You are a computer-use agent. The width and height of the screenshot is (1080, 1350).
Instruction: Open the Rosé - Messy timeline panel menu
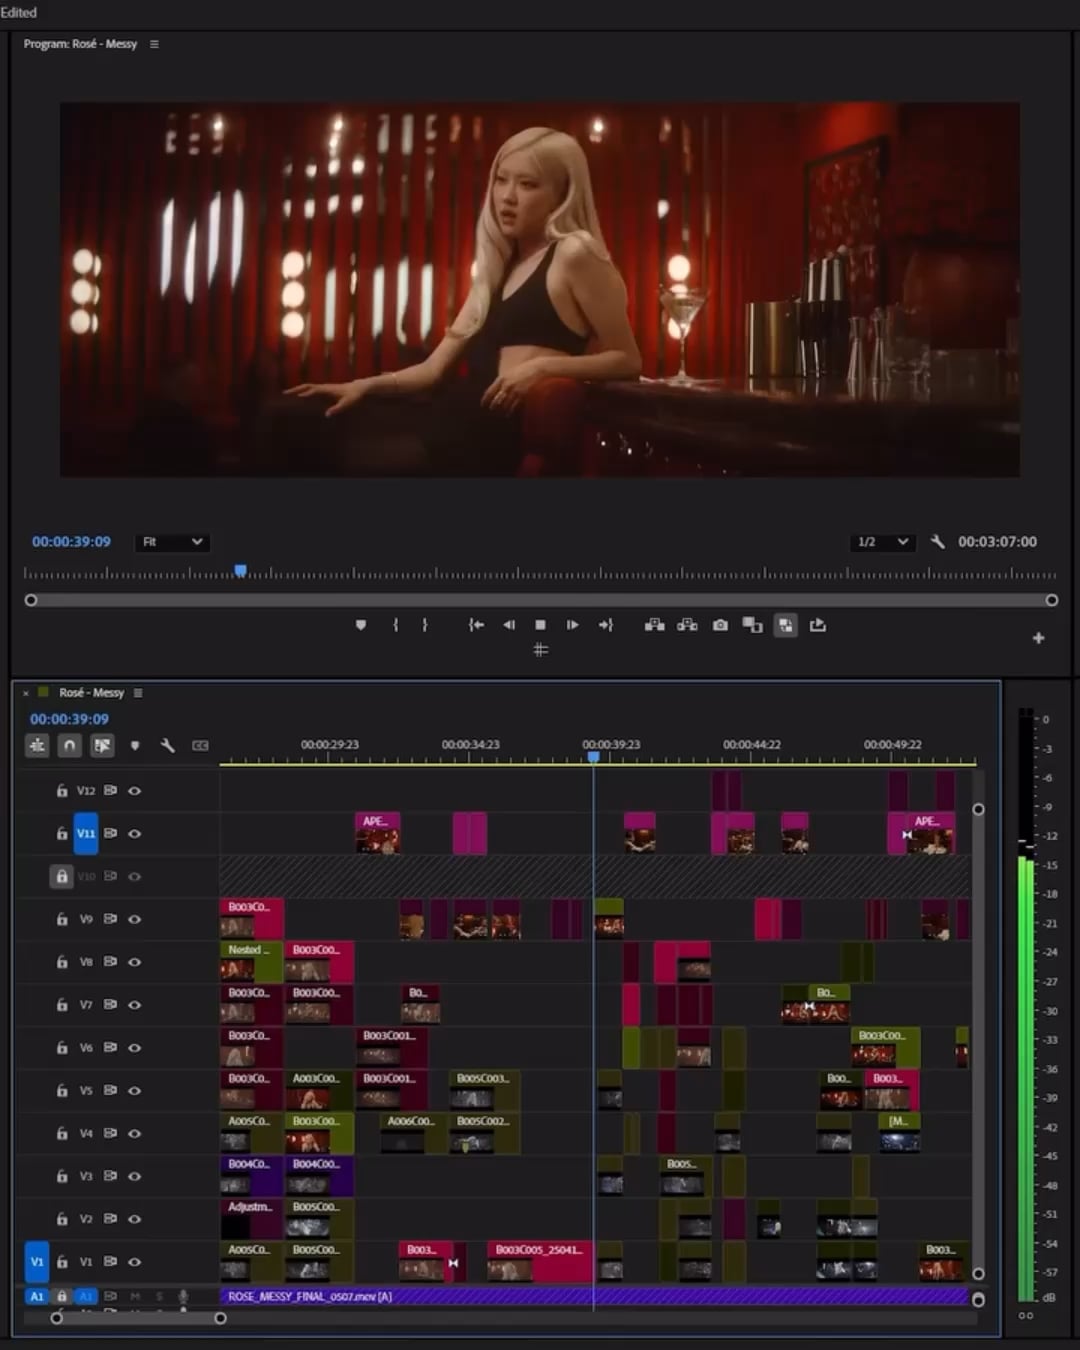138,692
